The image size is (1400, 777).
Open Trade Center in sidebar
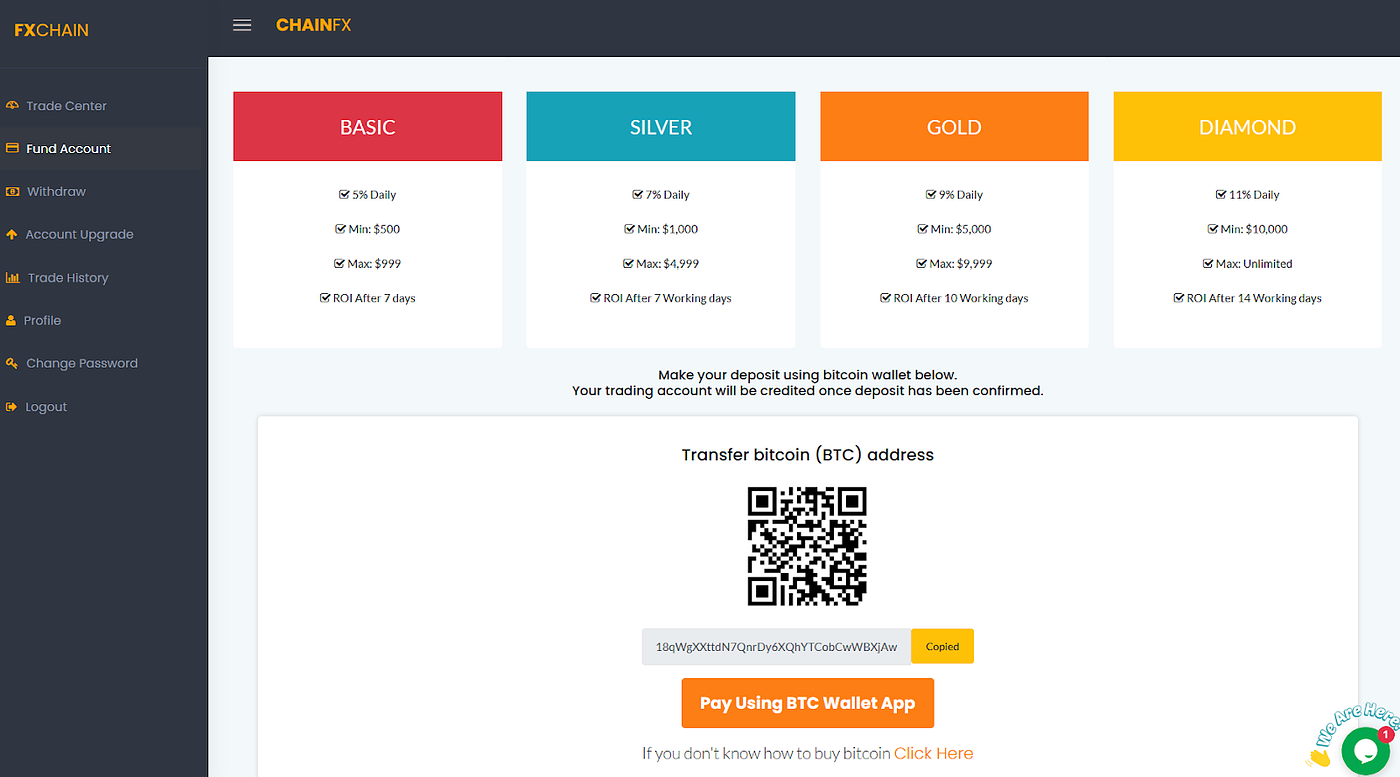click(x=66, y=105)
